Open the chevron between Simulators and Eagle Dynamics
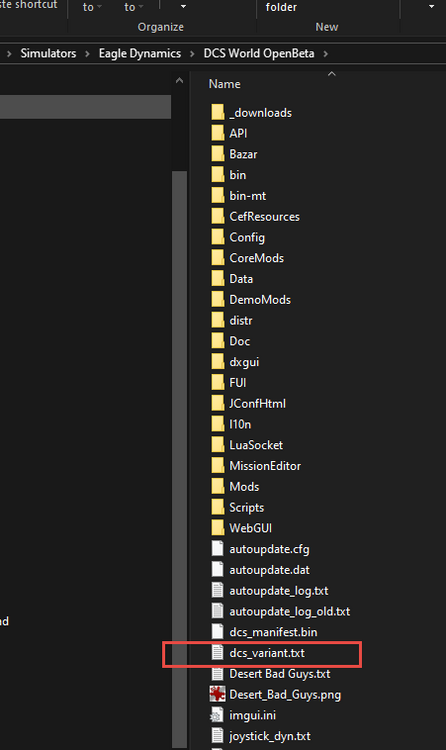Image resolution: width=446 pixels, height=750 pixels. tap(87, 54)
